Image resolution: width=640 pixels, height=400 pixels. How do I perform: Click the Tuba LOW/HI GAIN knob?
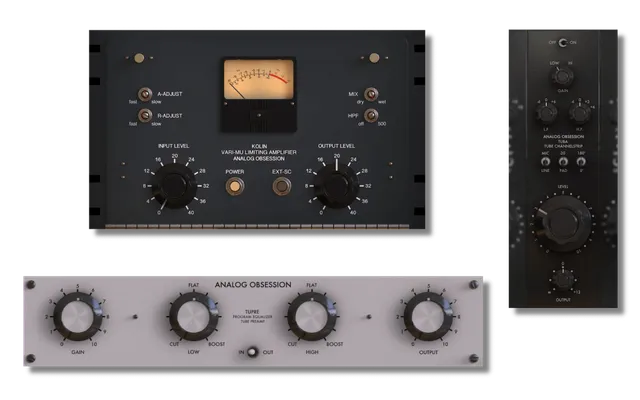(x=563, y=76)
